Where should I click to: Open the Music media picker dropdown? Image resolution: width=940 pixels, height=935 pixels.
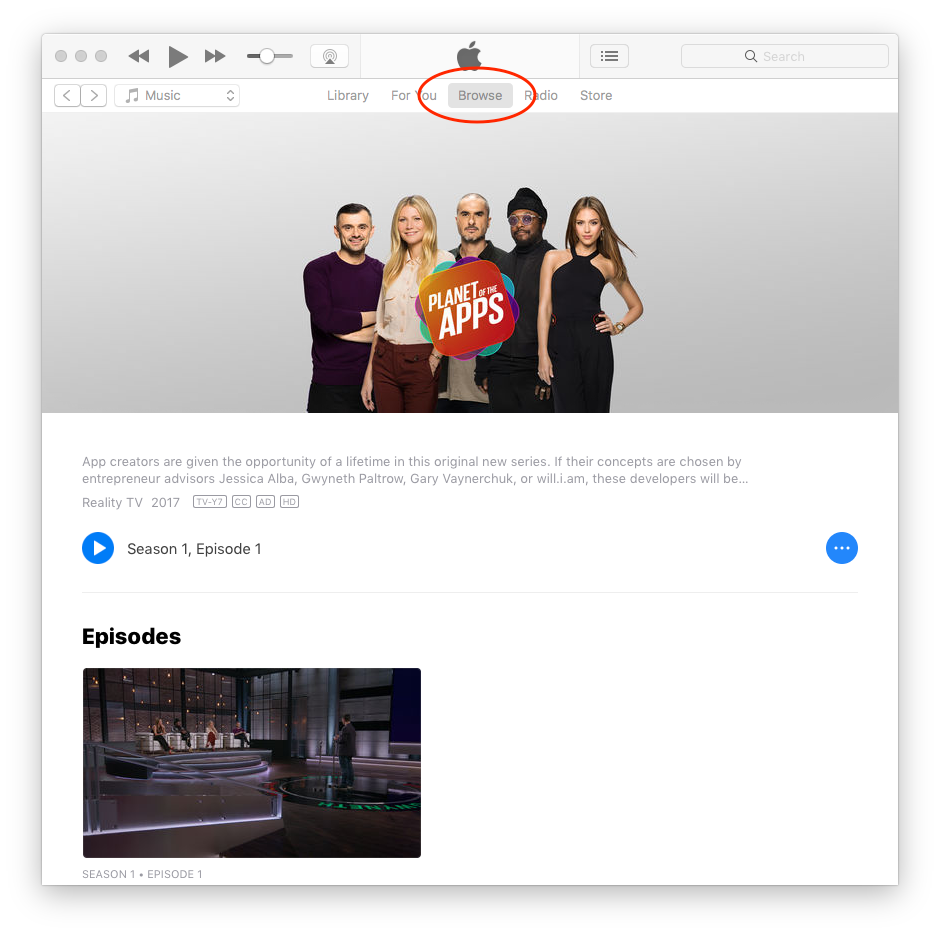(177, 95)
